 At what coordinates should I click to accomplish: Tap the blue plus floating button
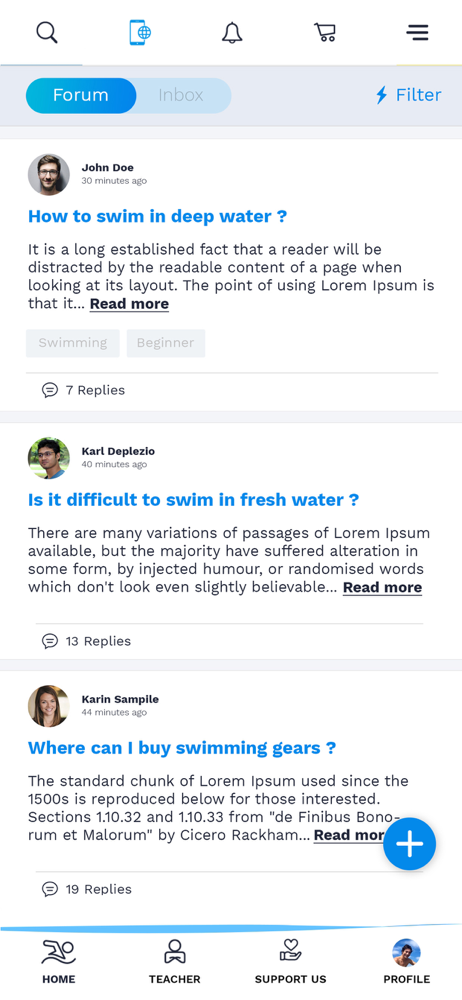click(x=410, y=844)
